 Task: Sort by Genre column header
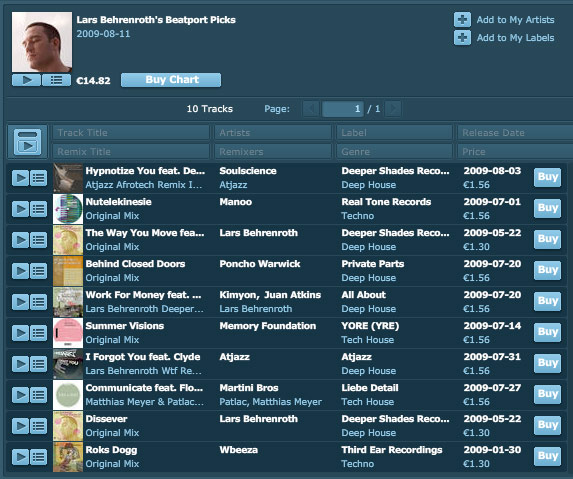pos(395,151)
